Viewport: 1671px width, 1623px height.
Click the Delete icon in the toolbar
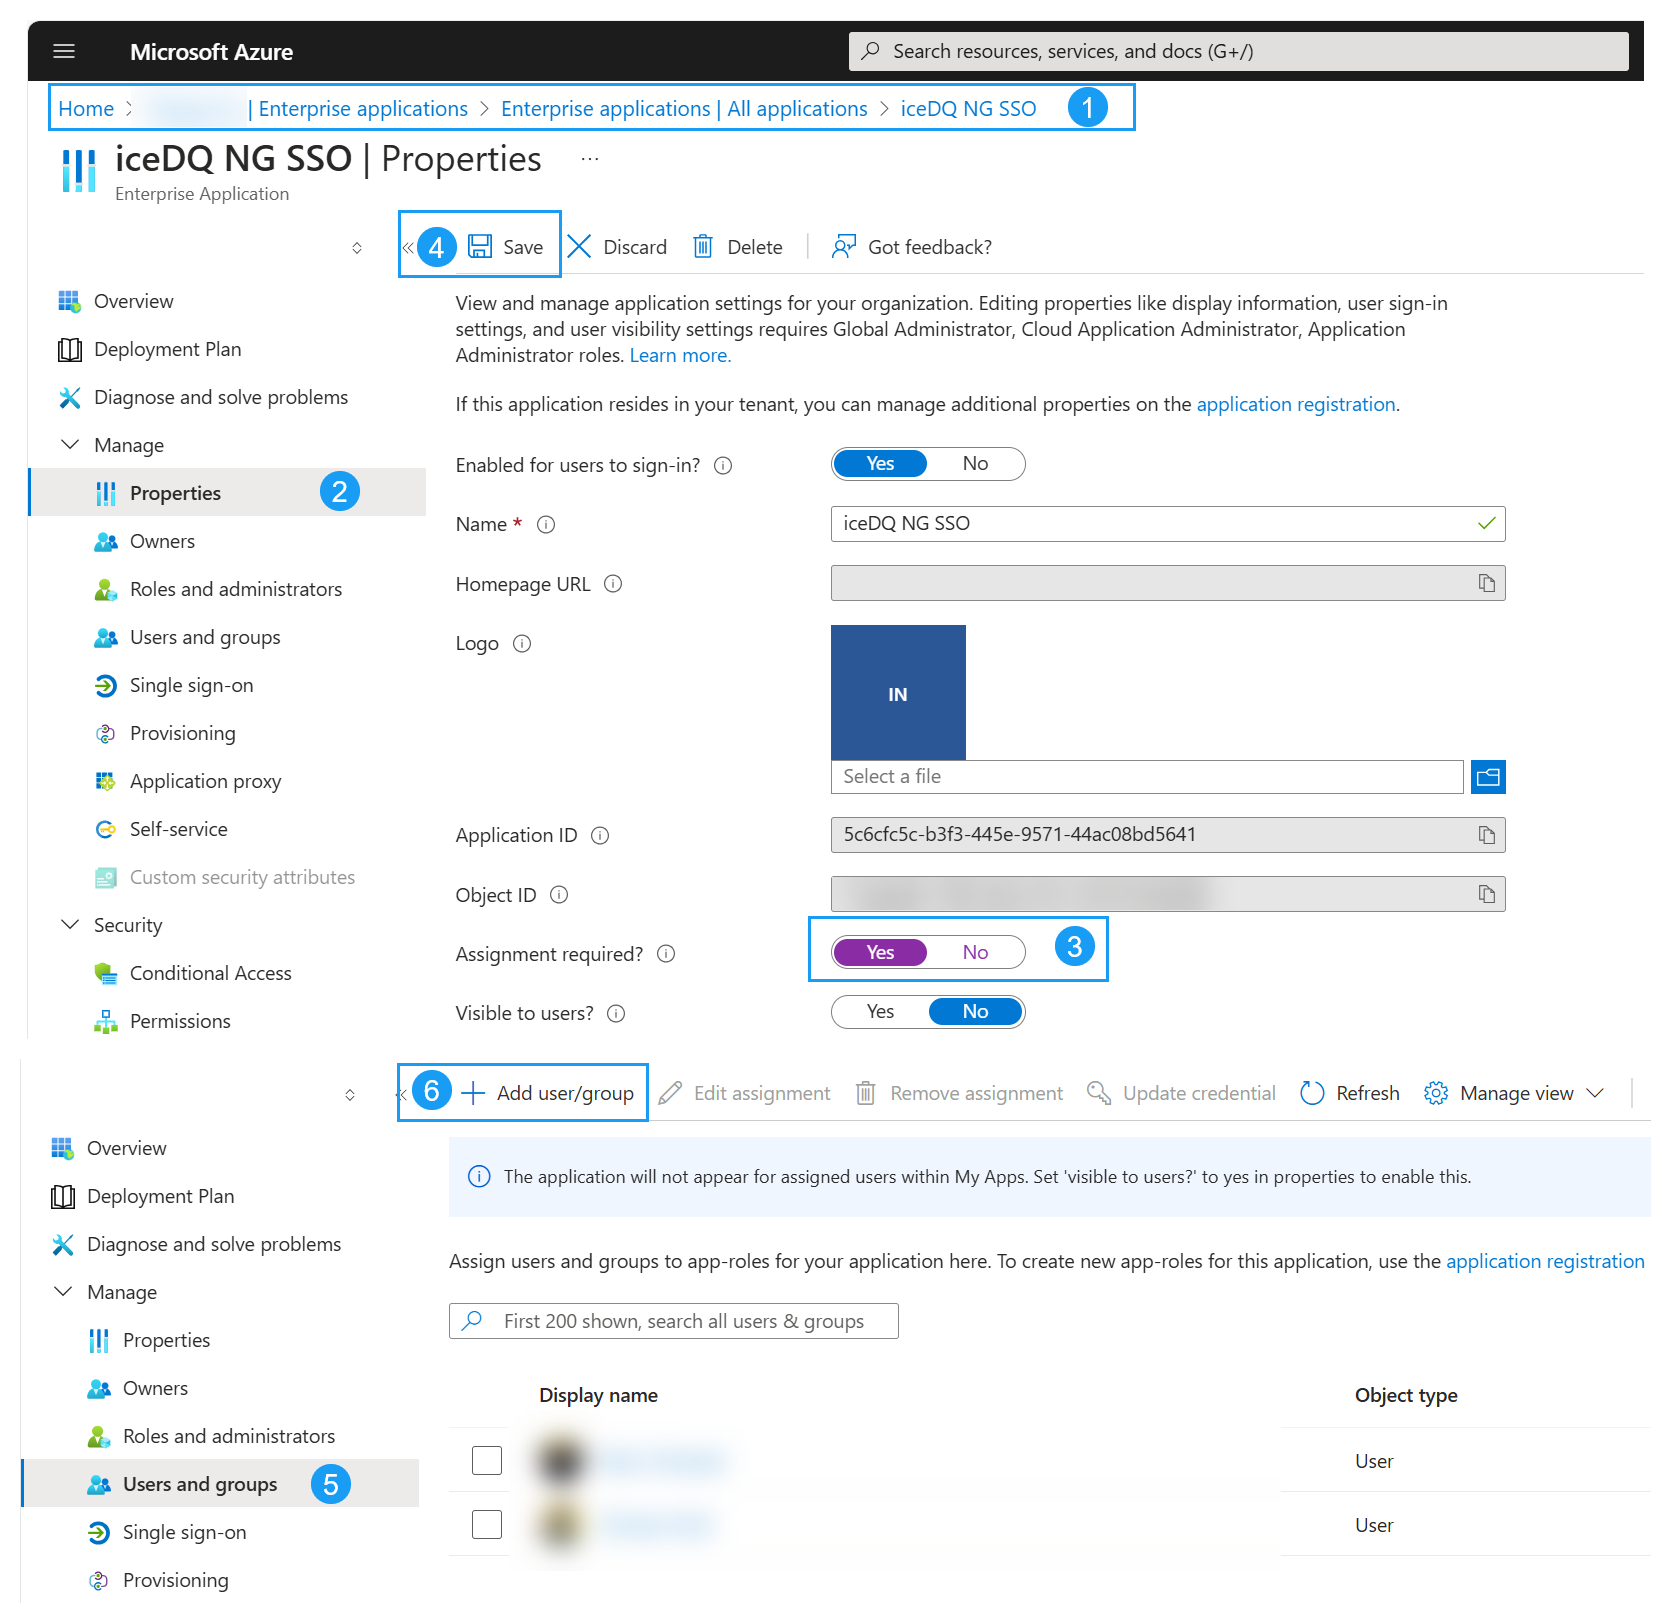[704, 246]
